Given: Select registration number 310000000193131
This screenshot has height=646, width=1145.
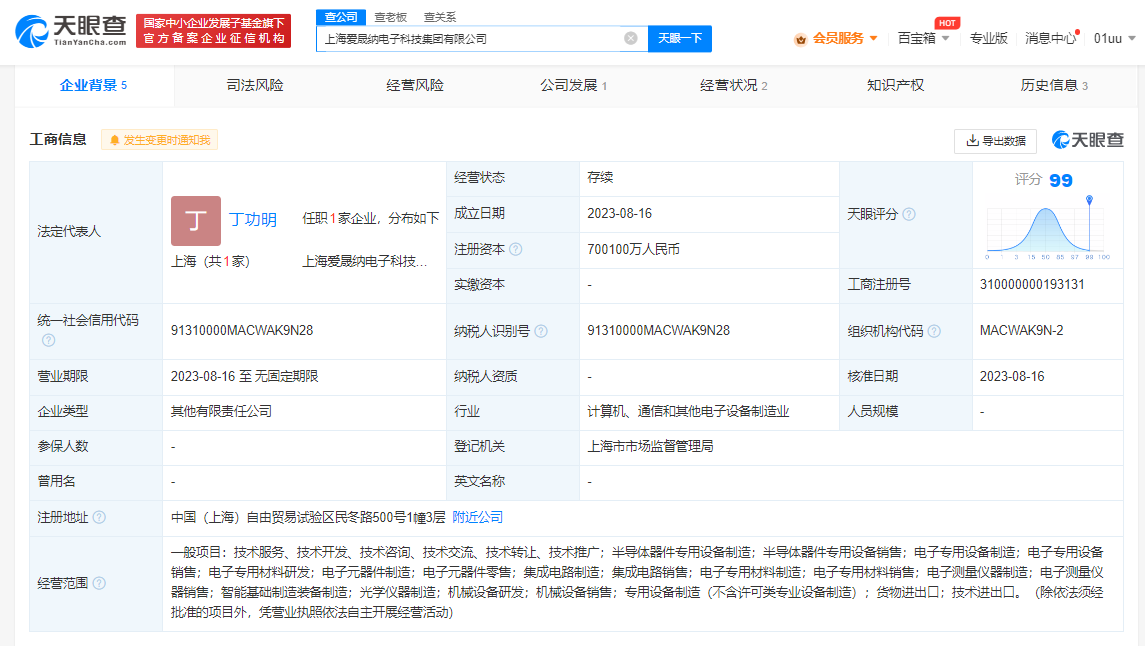Looking at the screenshot, I should pyautogui.click(x=1032, y=285).
